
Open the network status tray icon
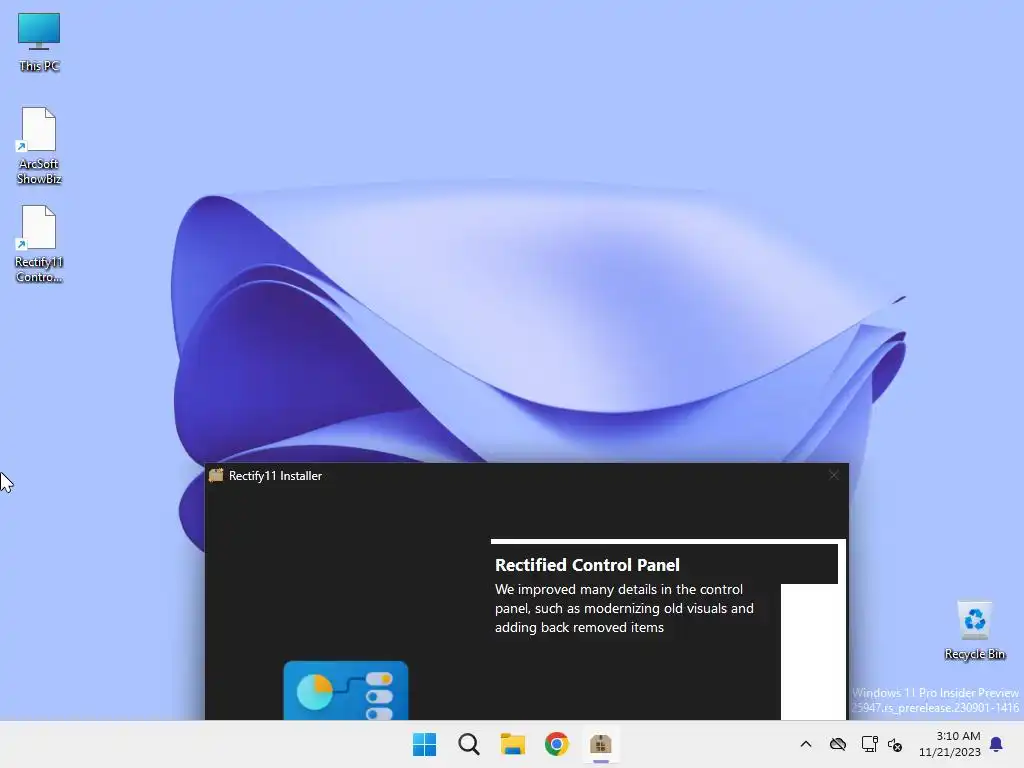tap(869, 744)
